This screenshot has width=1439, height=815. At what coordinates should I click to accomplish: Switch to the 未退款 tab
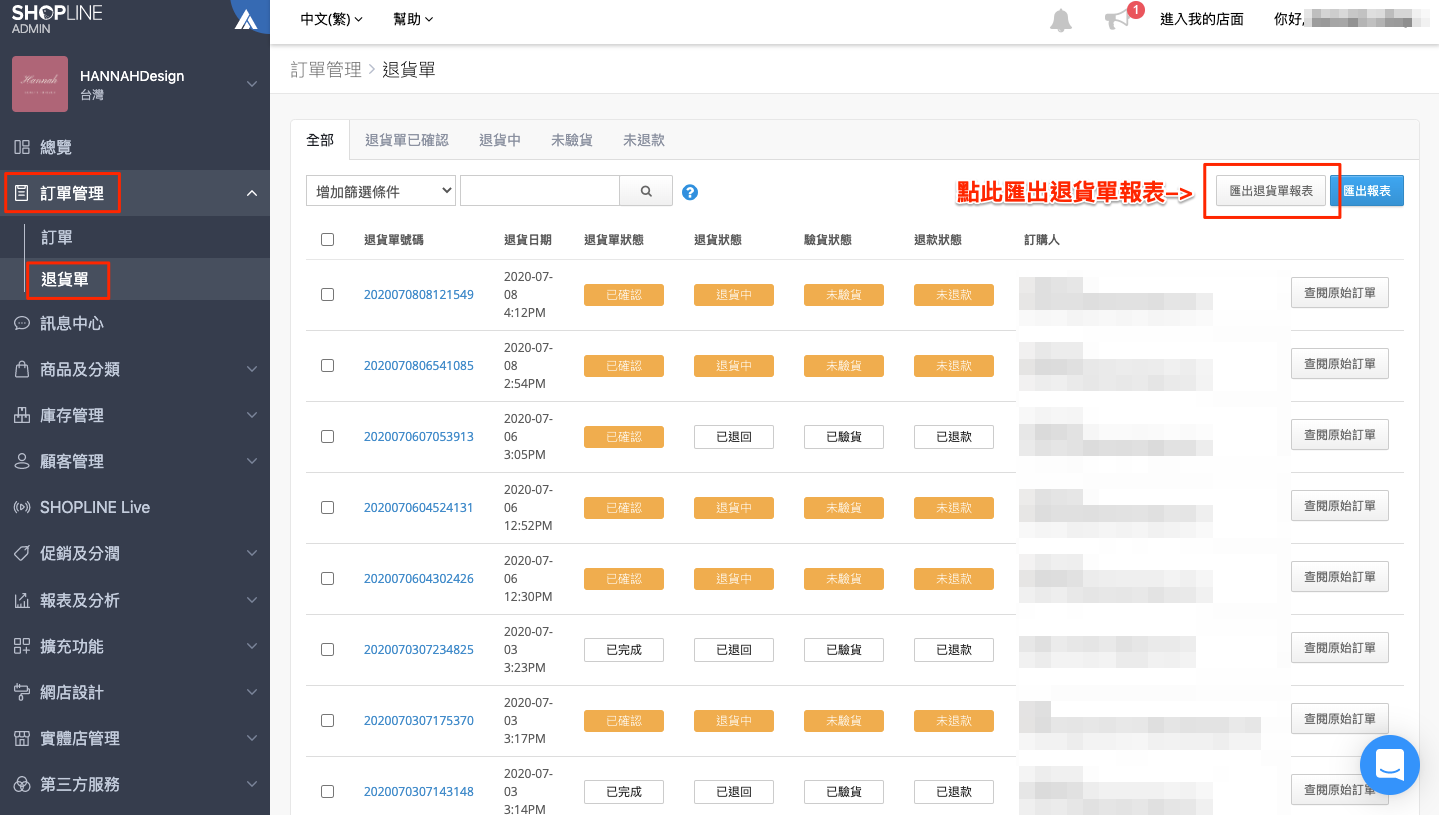pos(644,140)
